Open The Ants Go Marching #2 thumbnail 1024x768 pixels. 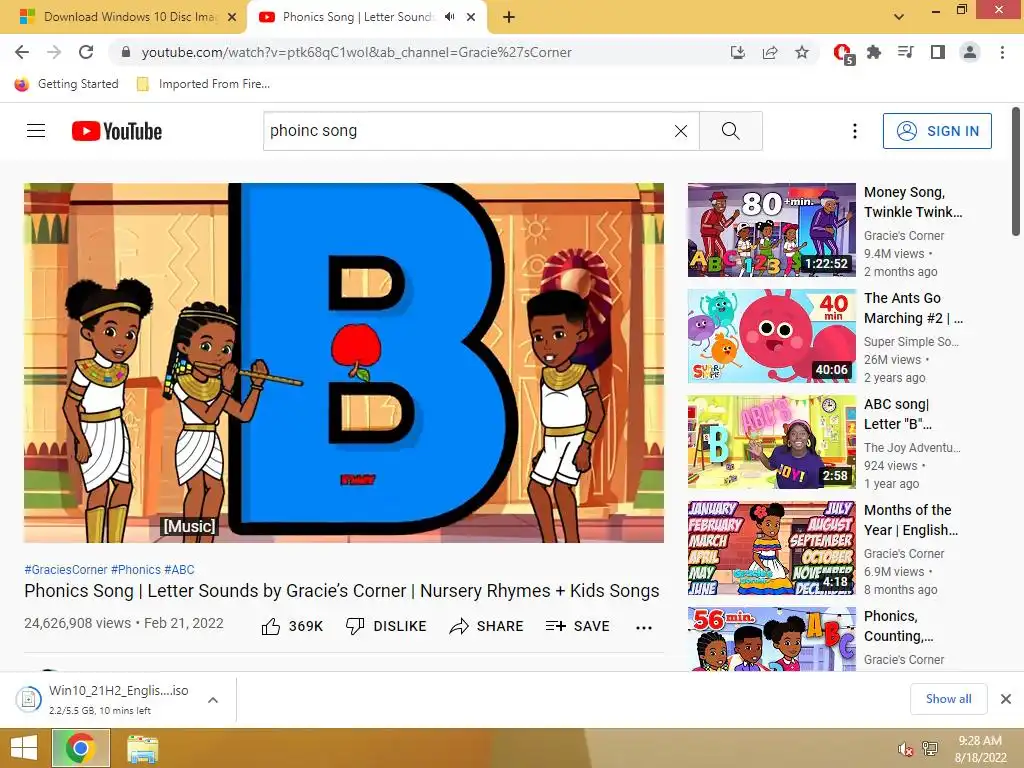[x=771, y=336]
